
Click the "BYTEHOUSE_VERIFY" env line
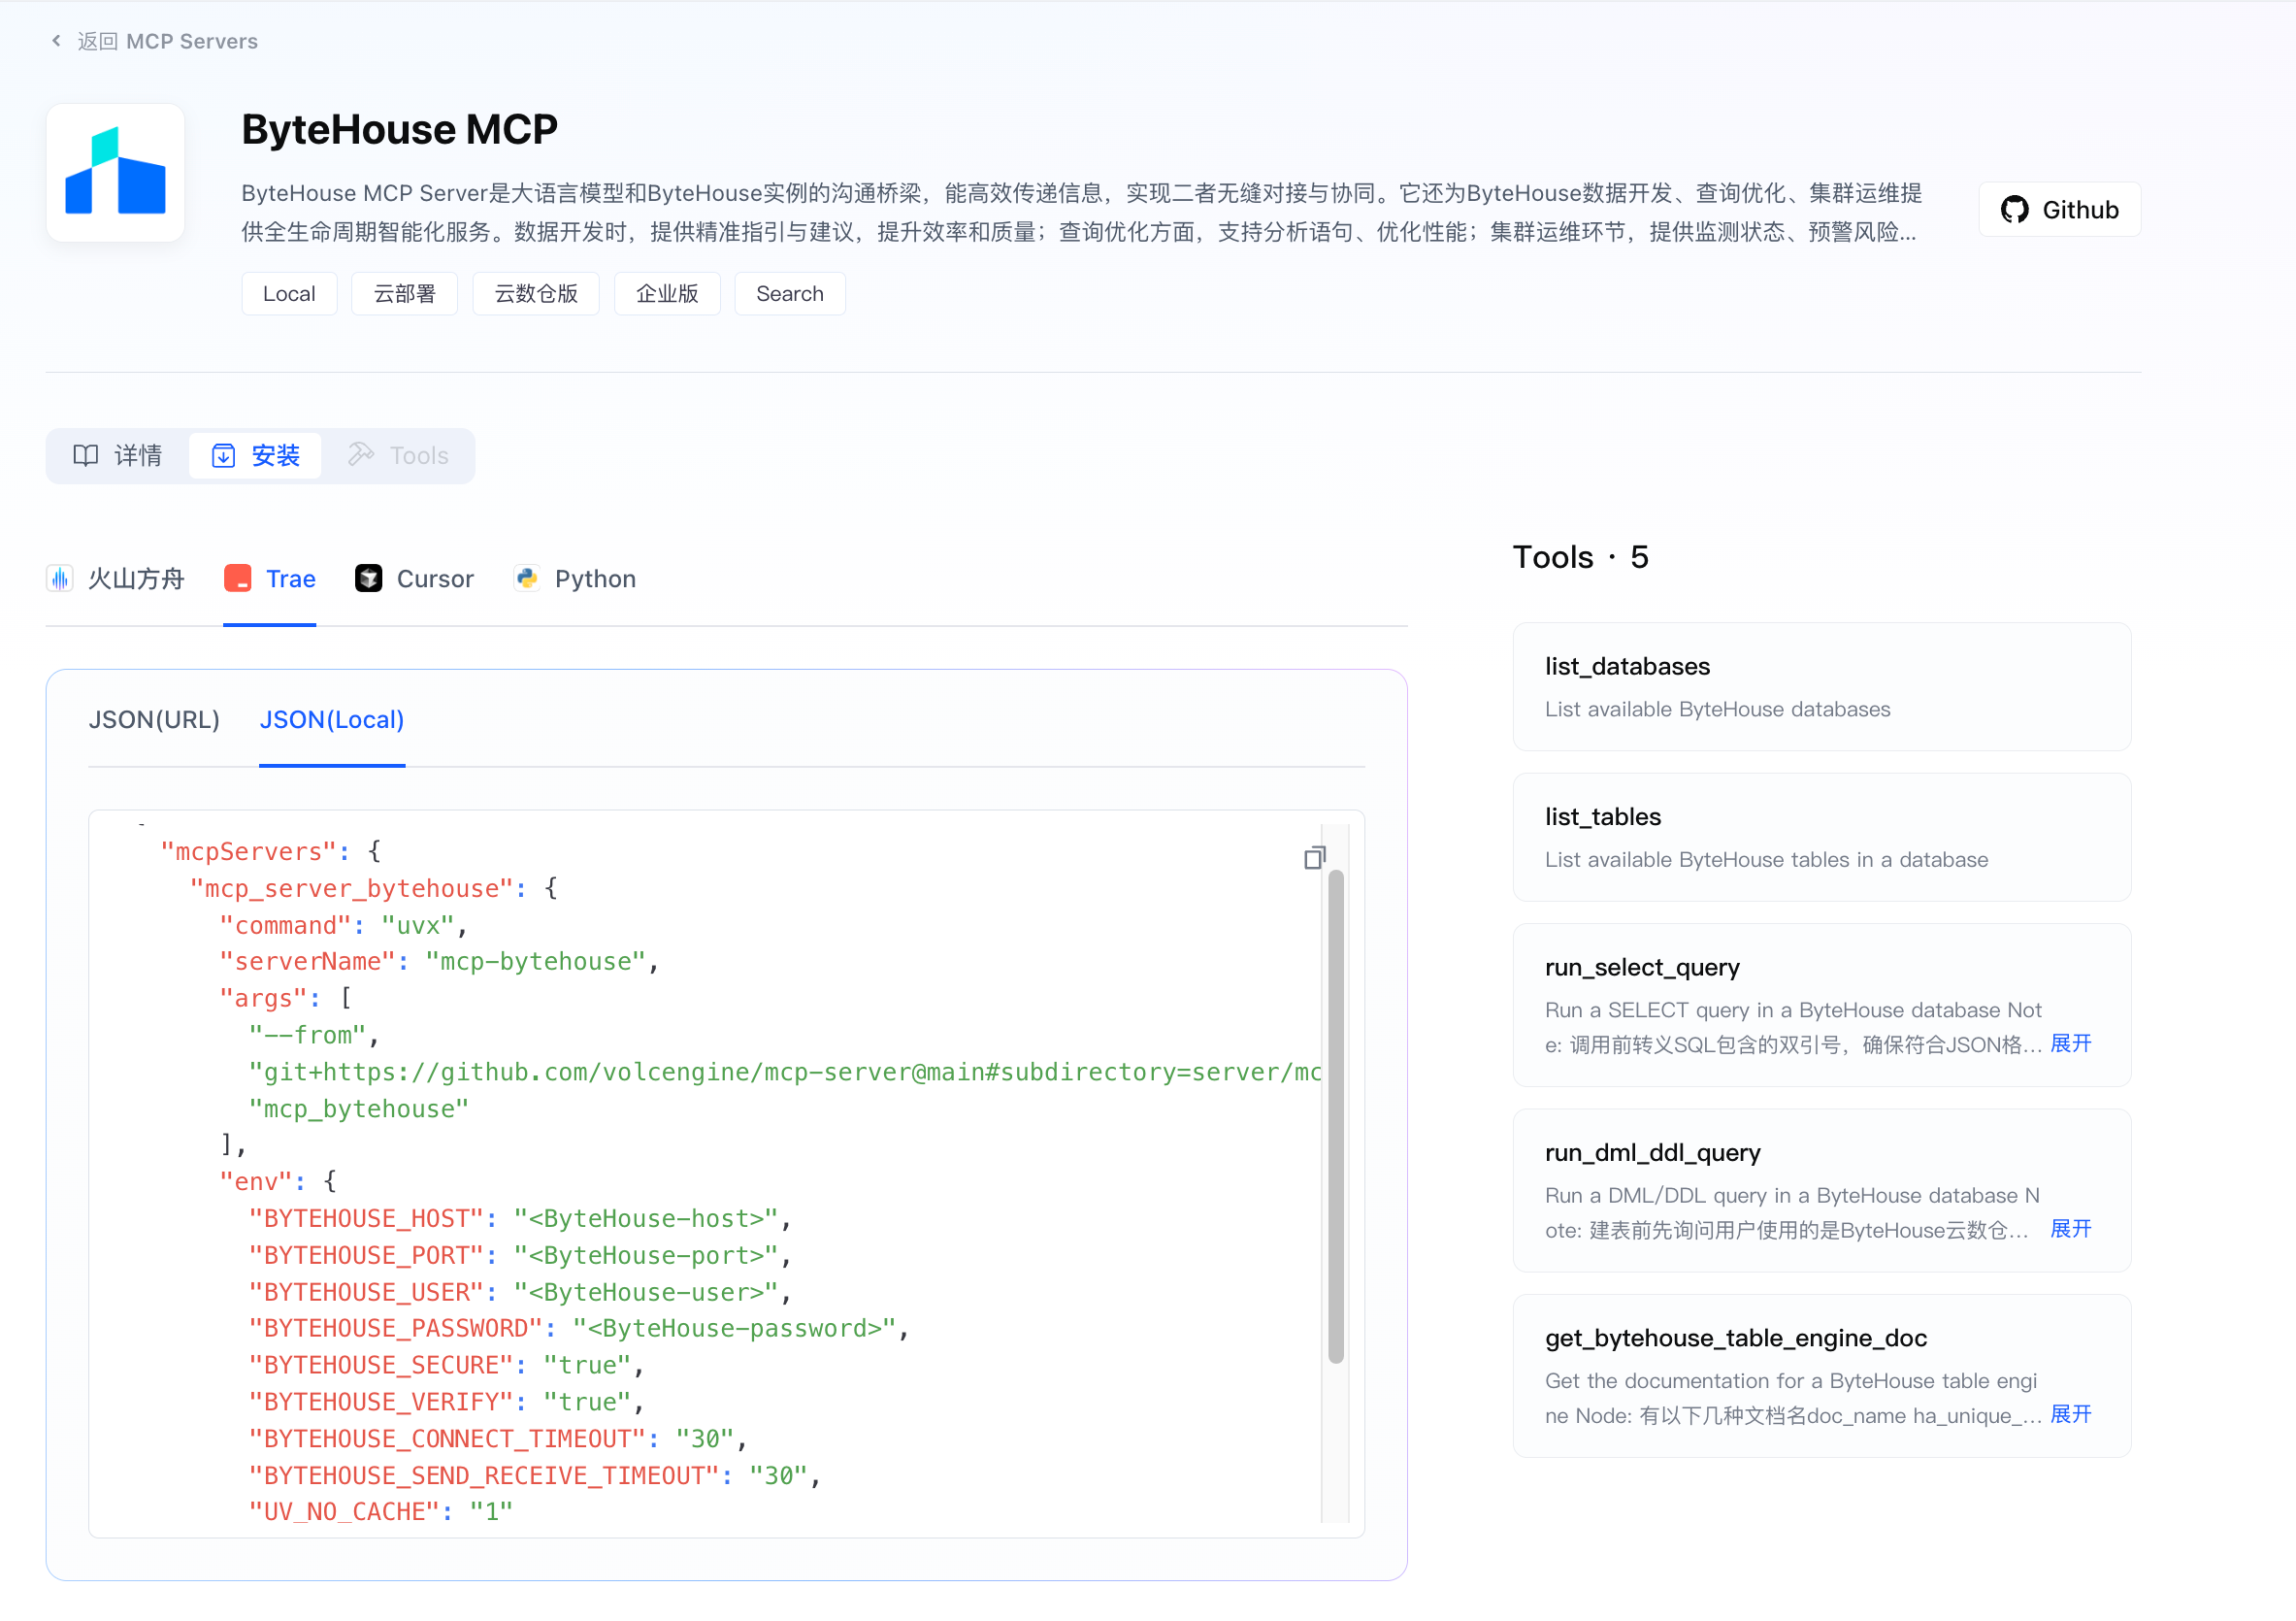coord(446,1402)
